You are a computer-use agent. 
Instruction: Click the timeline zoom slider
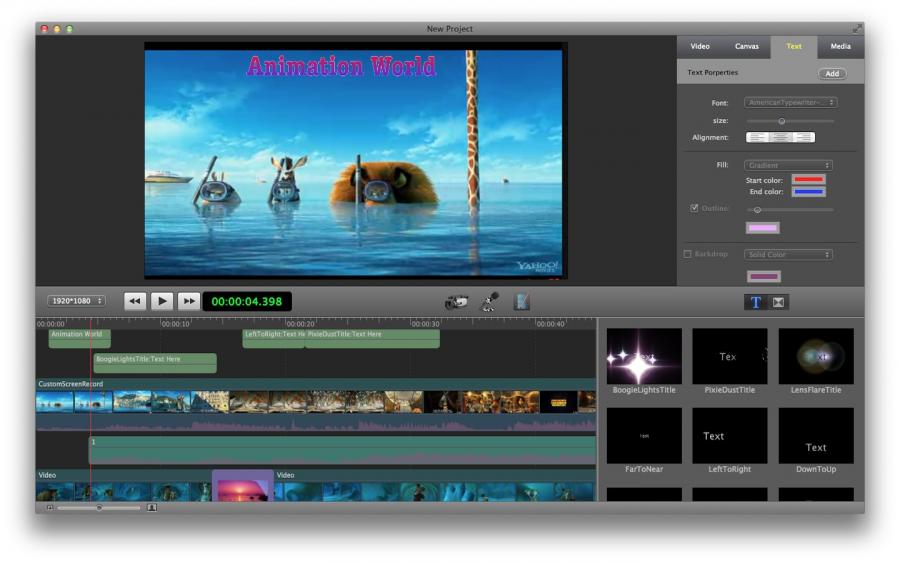(99, 507)
